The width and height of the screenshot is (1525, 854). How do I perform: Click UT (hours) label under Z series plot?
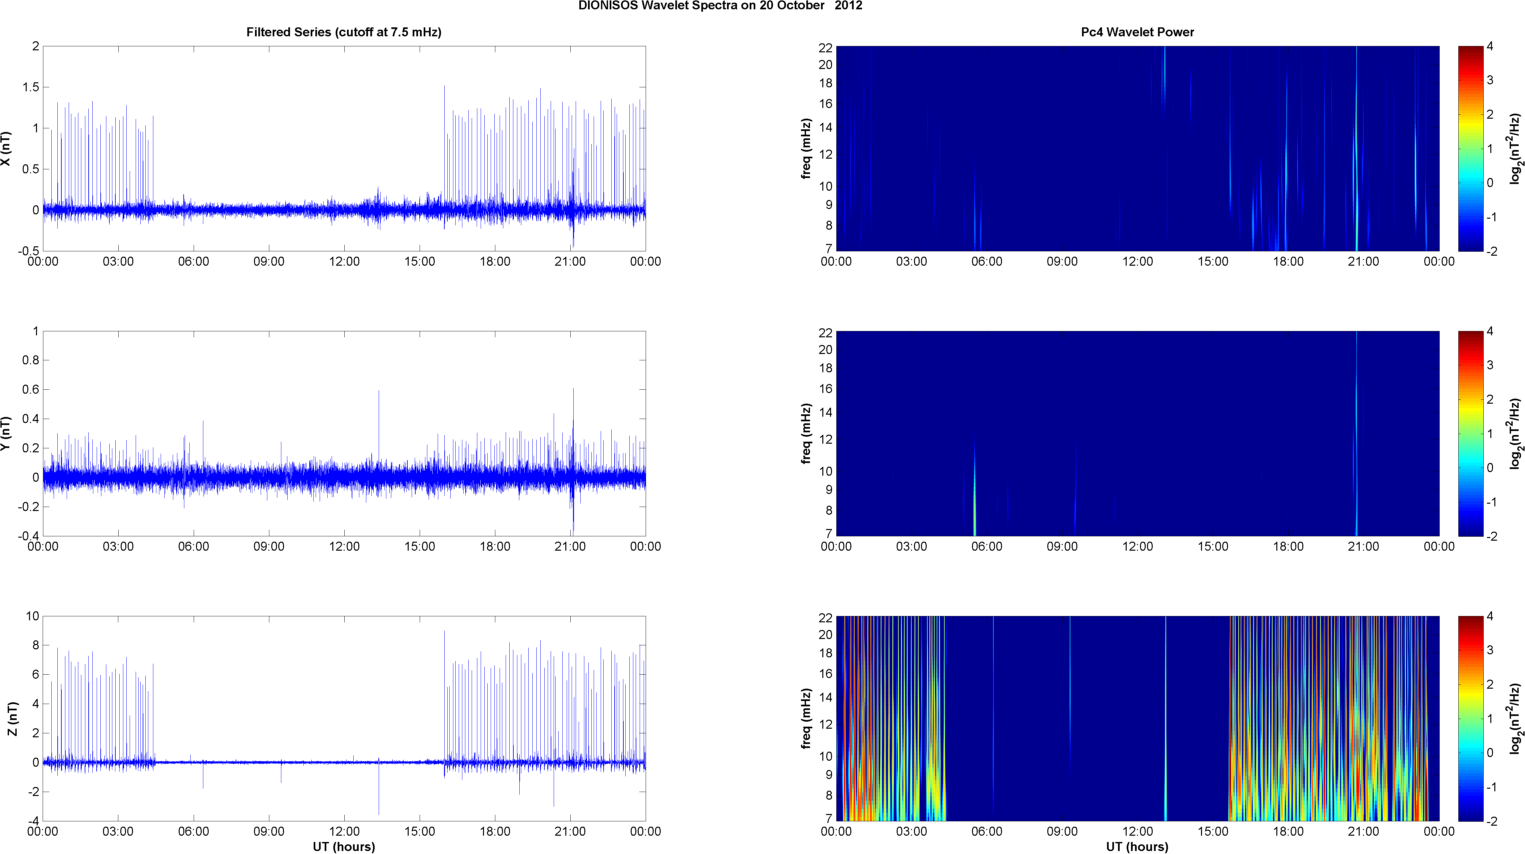click(344, 846)
